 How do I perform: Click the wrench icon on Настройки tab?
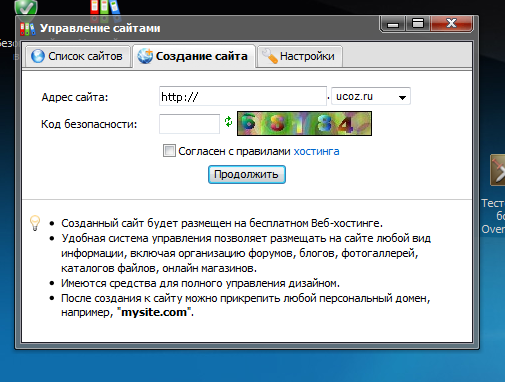click(x=270, y=56)
